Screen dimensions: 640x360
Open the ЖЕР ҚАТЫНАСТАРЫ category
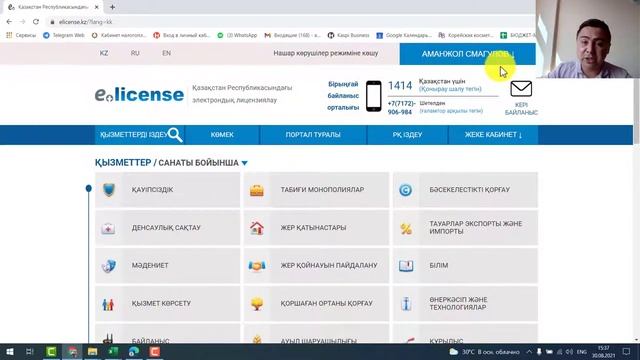pyautogui.click(x=316, y=228)
